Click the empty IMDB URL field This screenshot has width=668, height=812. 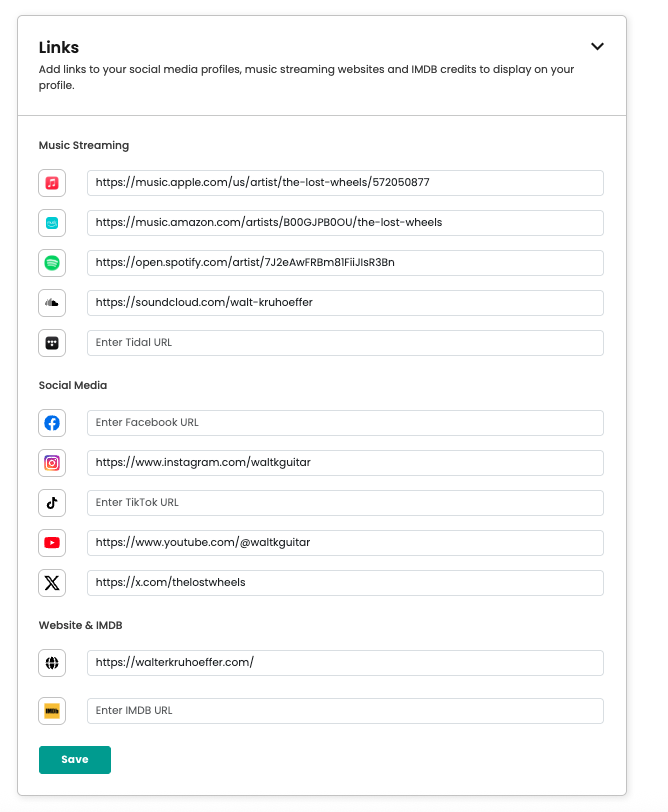(x=345, y=711)
